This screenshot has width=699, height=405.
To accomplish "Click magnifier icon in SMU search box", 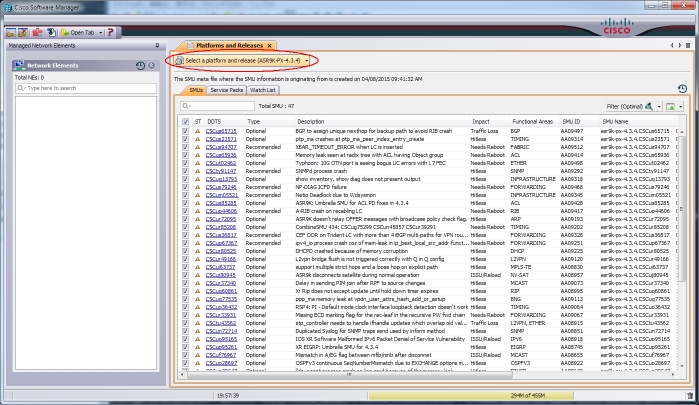I will click(x=186, y=106).
